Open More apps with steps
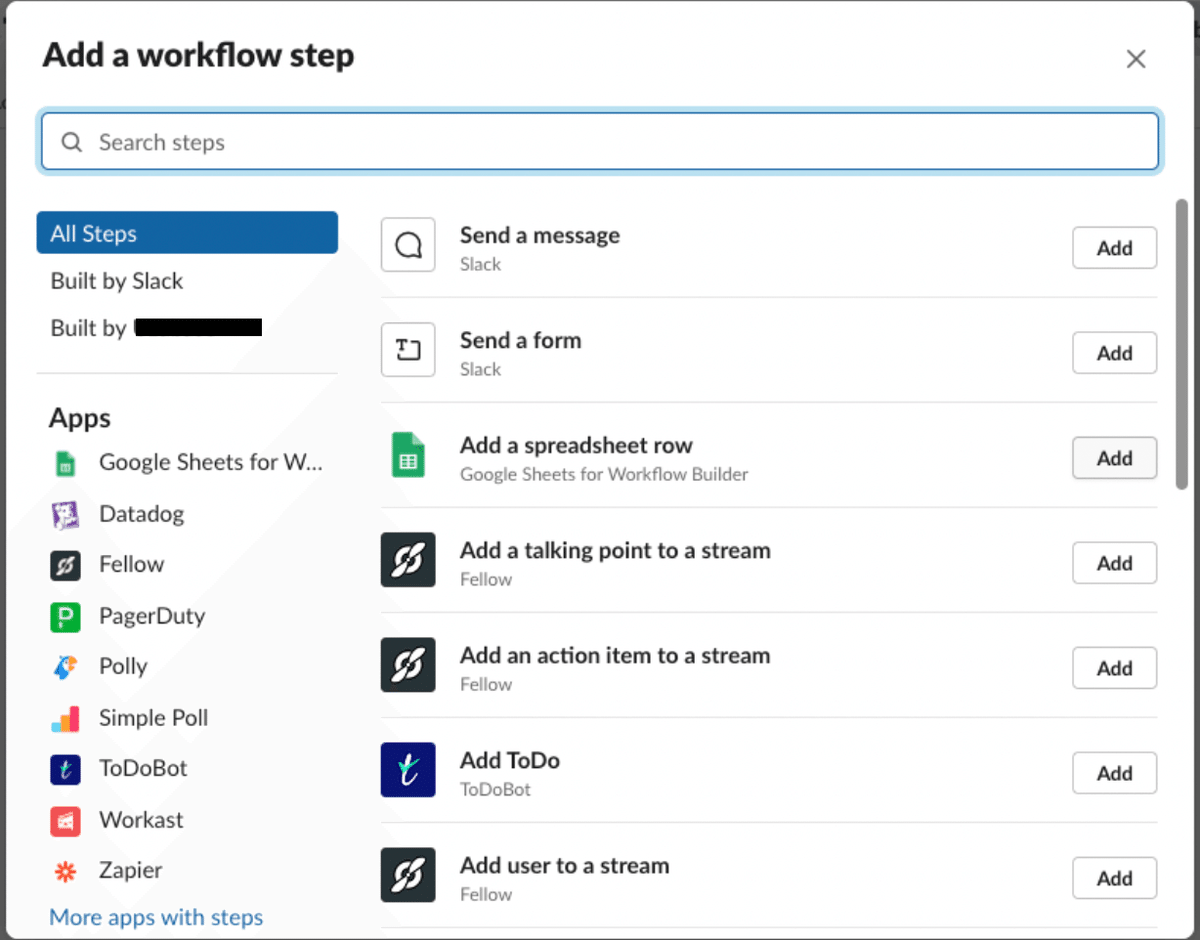1200x940 pixels. pyautogui.click(x=156, y=917)
